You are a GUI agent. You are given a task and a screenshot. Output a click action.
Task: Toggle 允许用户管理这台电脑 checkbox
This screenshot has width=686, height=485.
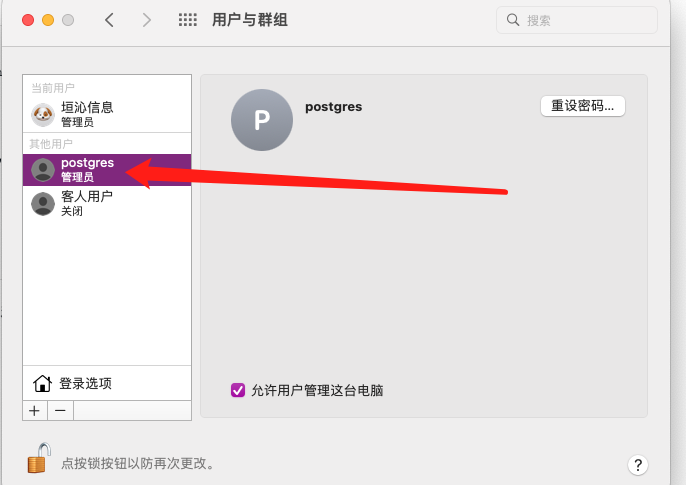[238, 390]
